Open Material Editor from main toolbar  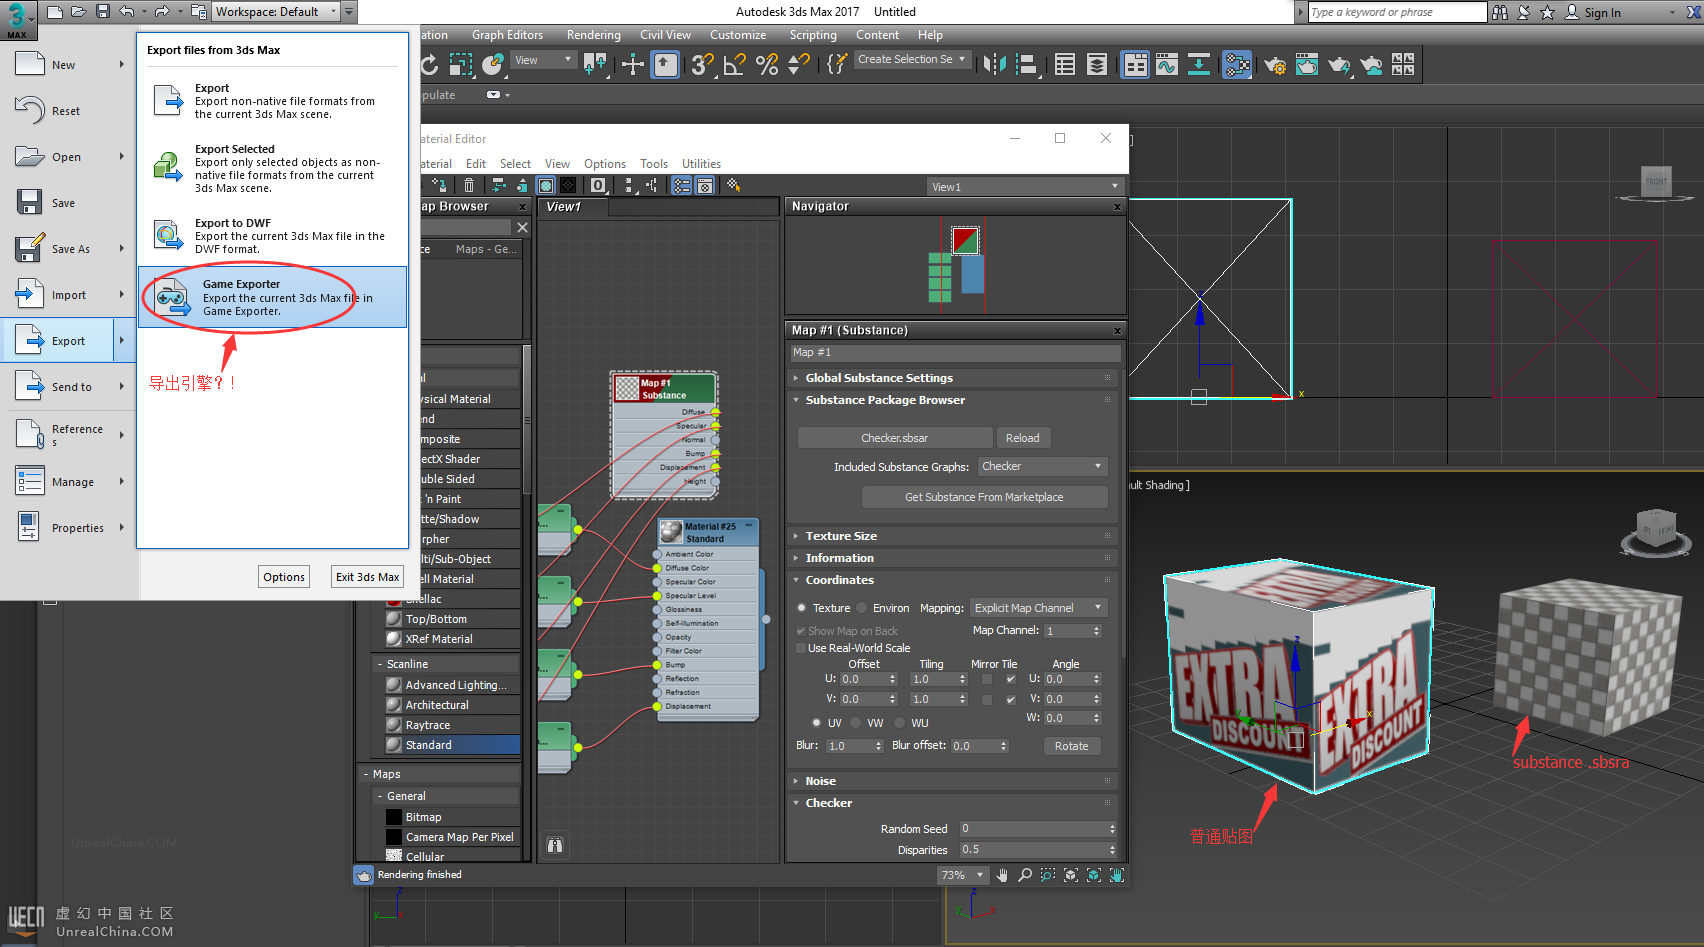pyautogui.click(x=1237, y=65)
